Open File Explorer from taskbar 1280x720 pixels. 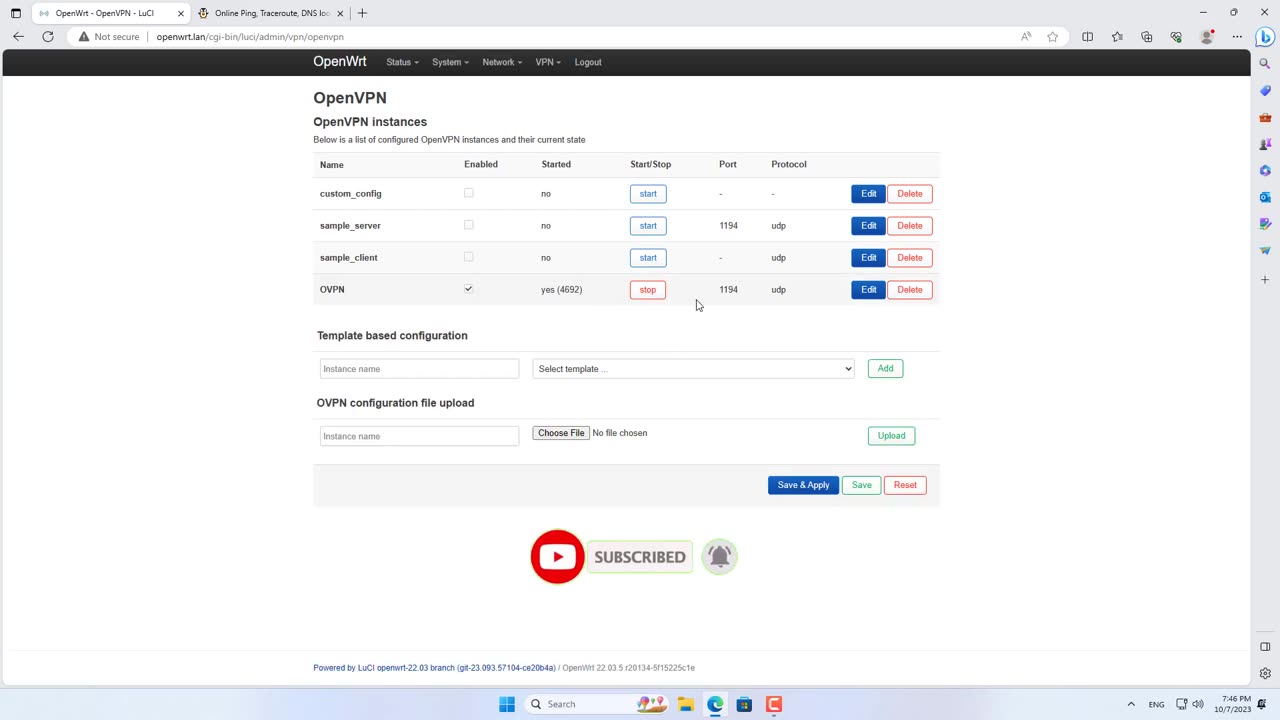click(x=686, y=704)
